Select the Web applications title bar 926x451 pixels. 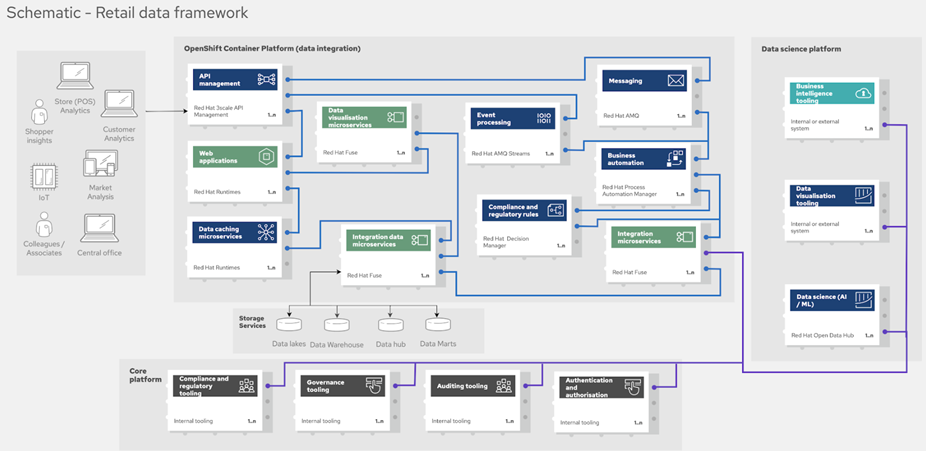tap(235, 157)
